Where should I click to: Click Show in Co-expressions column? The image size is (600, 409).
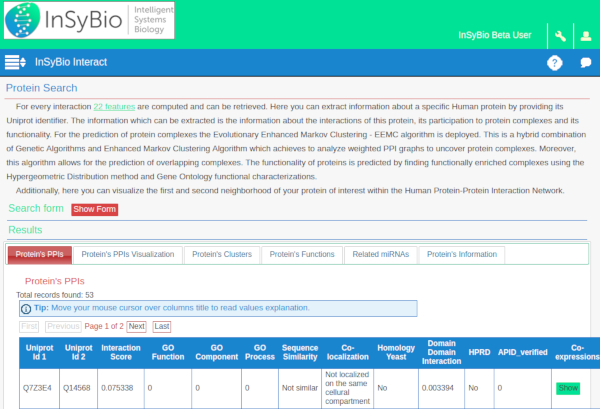[x=567, y=387]
